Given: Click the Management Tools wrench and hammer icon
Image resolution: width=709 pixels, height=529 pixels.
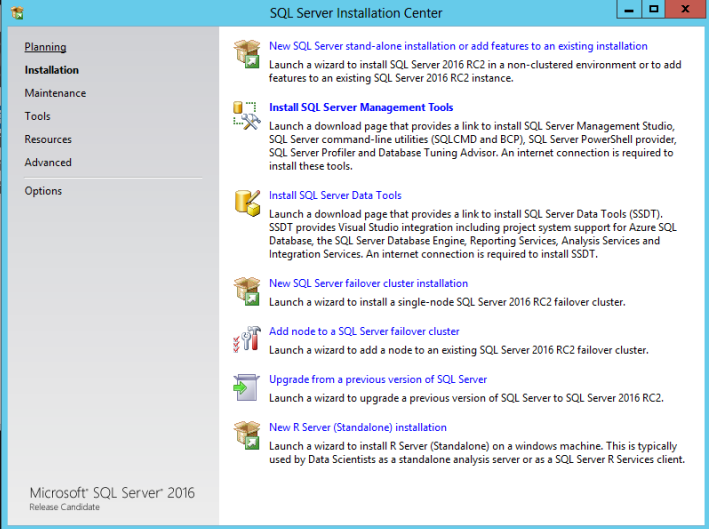Looking at the screenshot, I should tap(247, 115).
